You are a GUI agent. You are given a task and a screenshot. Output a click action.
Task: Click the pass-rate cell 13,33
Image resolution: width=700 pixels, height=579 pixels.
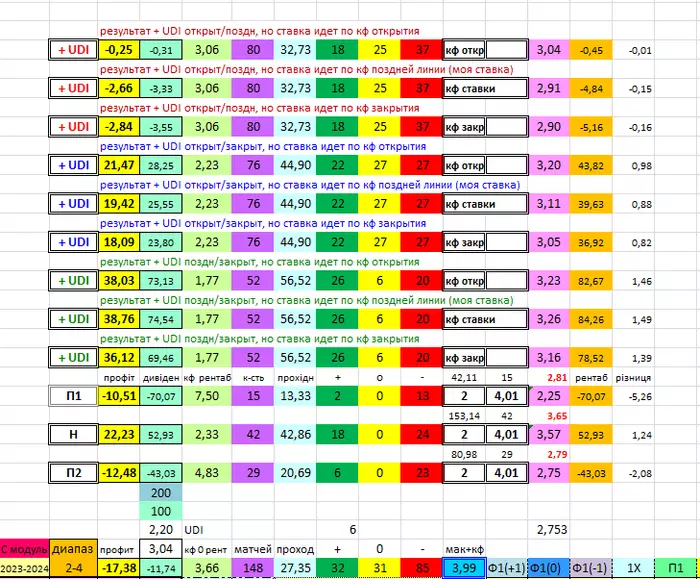[x=295, y=396]
